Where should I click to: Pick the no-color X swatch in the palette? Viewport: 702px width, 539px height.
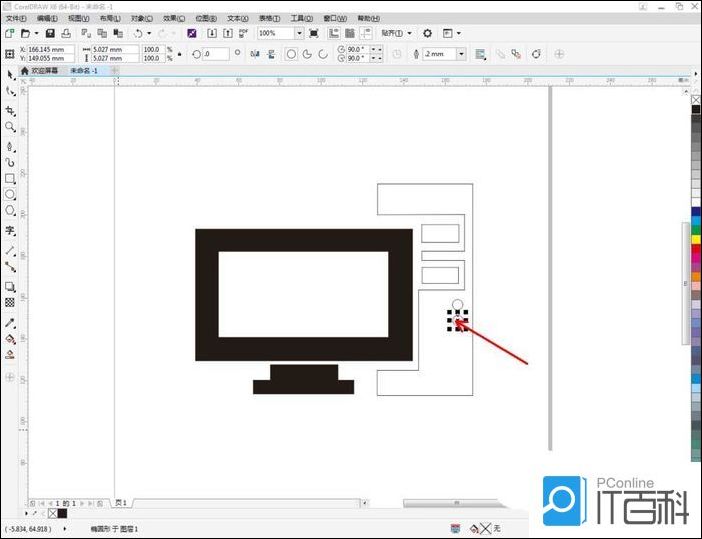pyautogui.click(x=696, y=100)
